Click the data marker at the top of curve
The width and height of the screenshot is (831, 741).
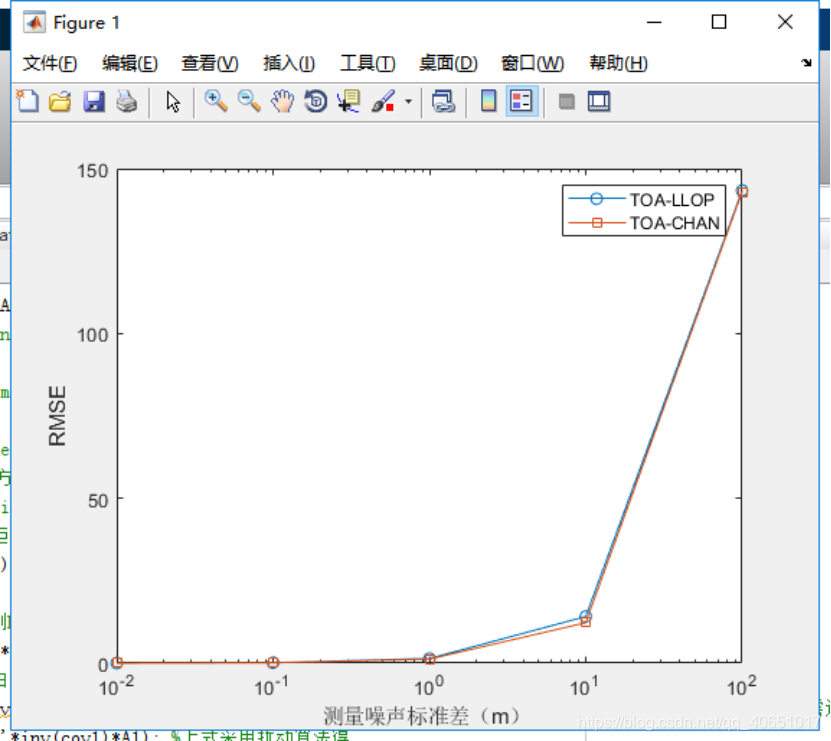point(742,191)
